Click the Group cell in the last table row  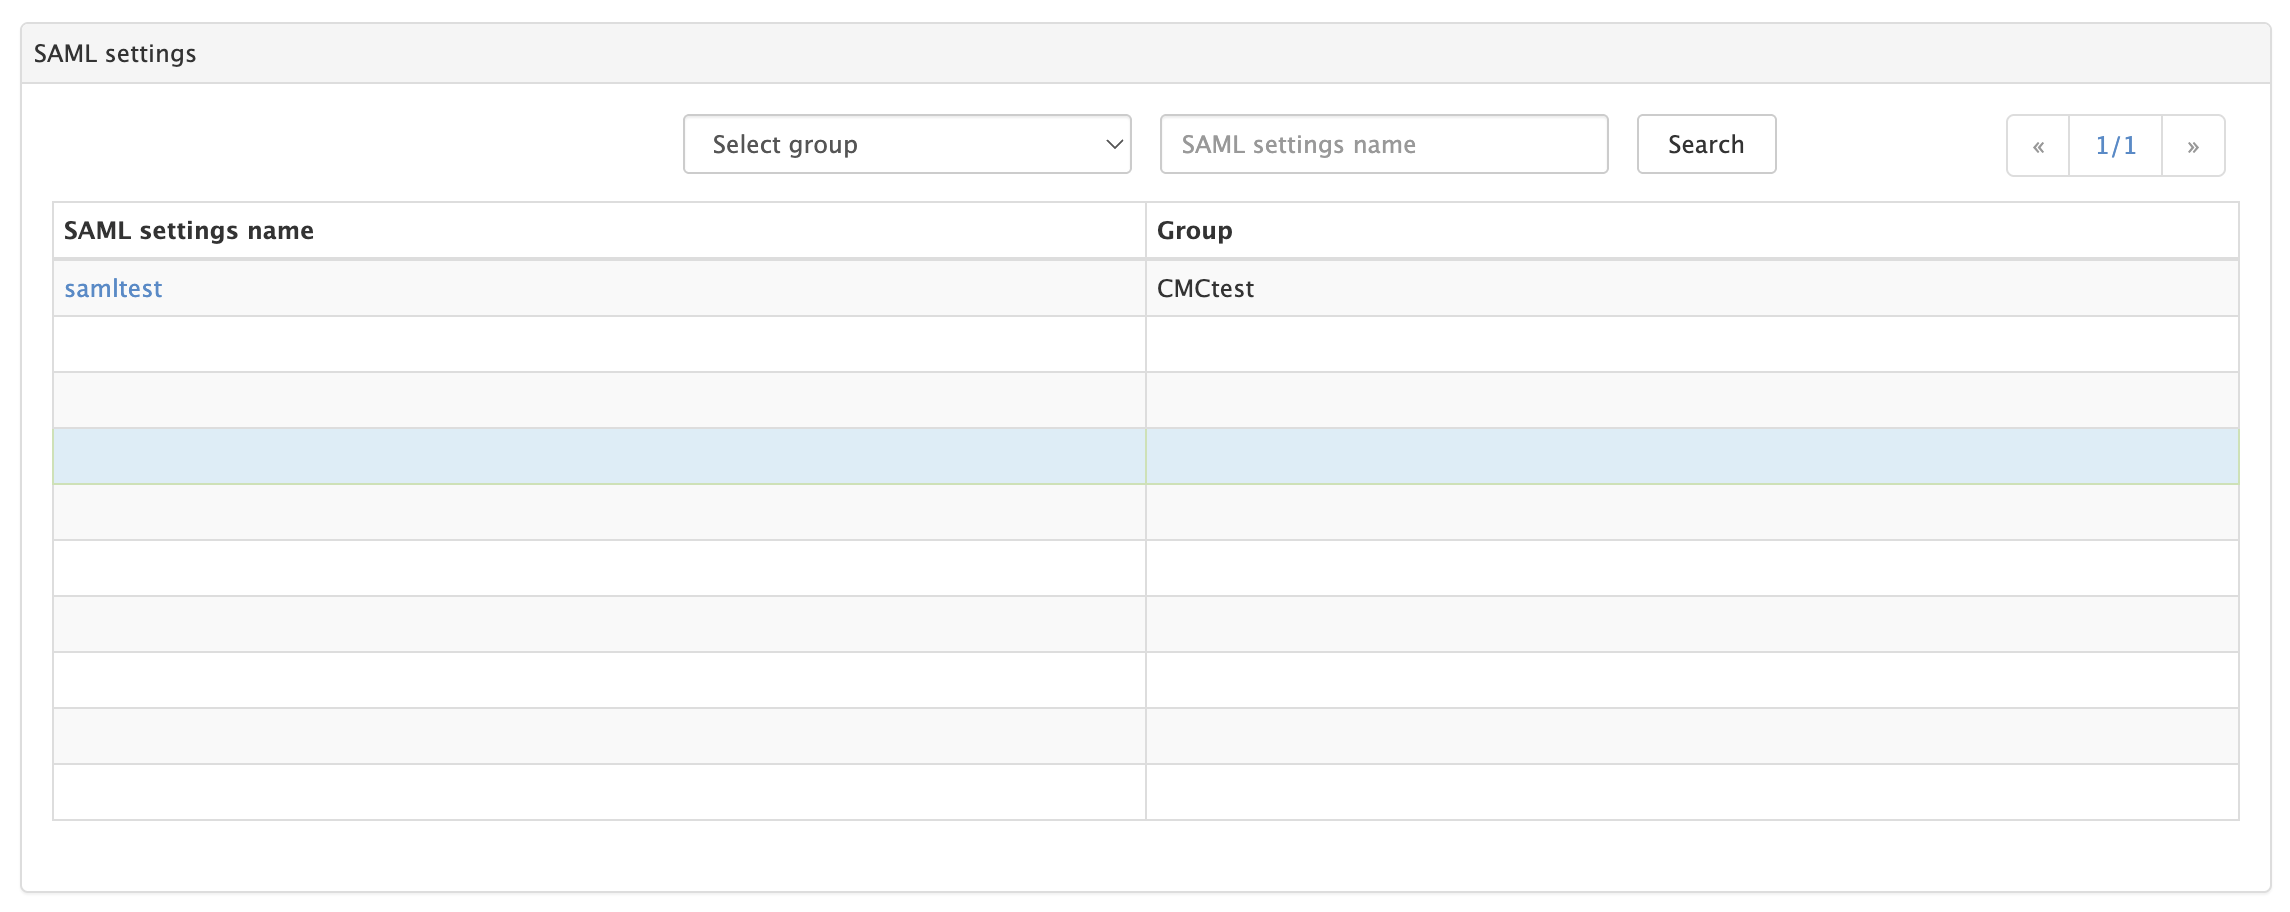(x=1690, y=793)
